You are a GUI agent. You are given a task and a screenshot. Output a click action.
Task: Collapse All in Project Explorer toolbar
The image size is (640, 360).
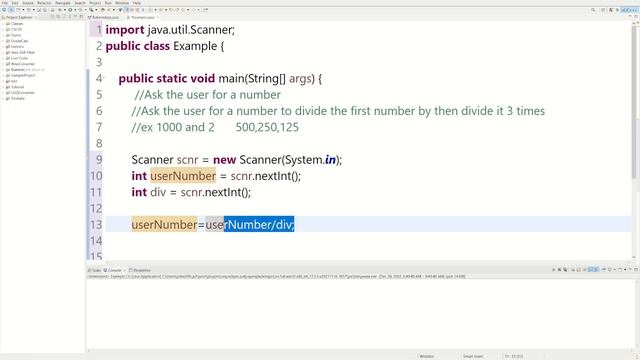pos(52,17)
